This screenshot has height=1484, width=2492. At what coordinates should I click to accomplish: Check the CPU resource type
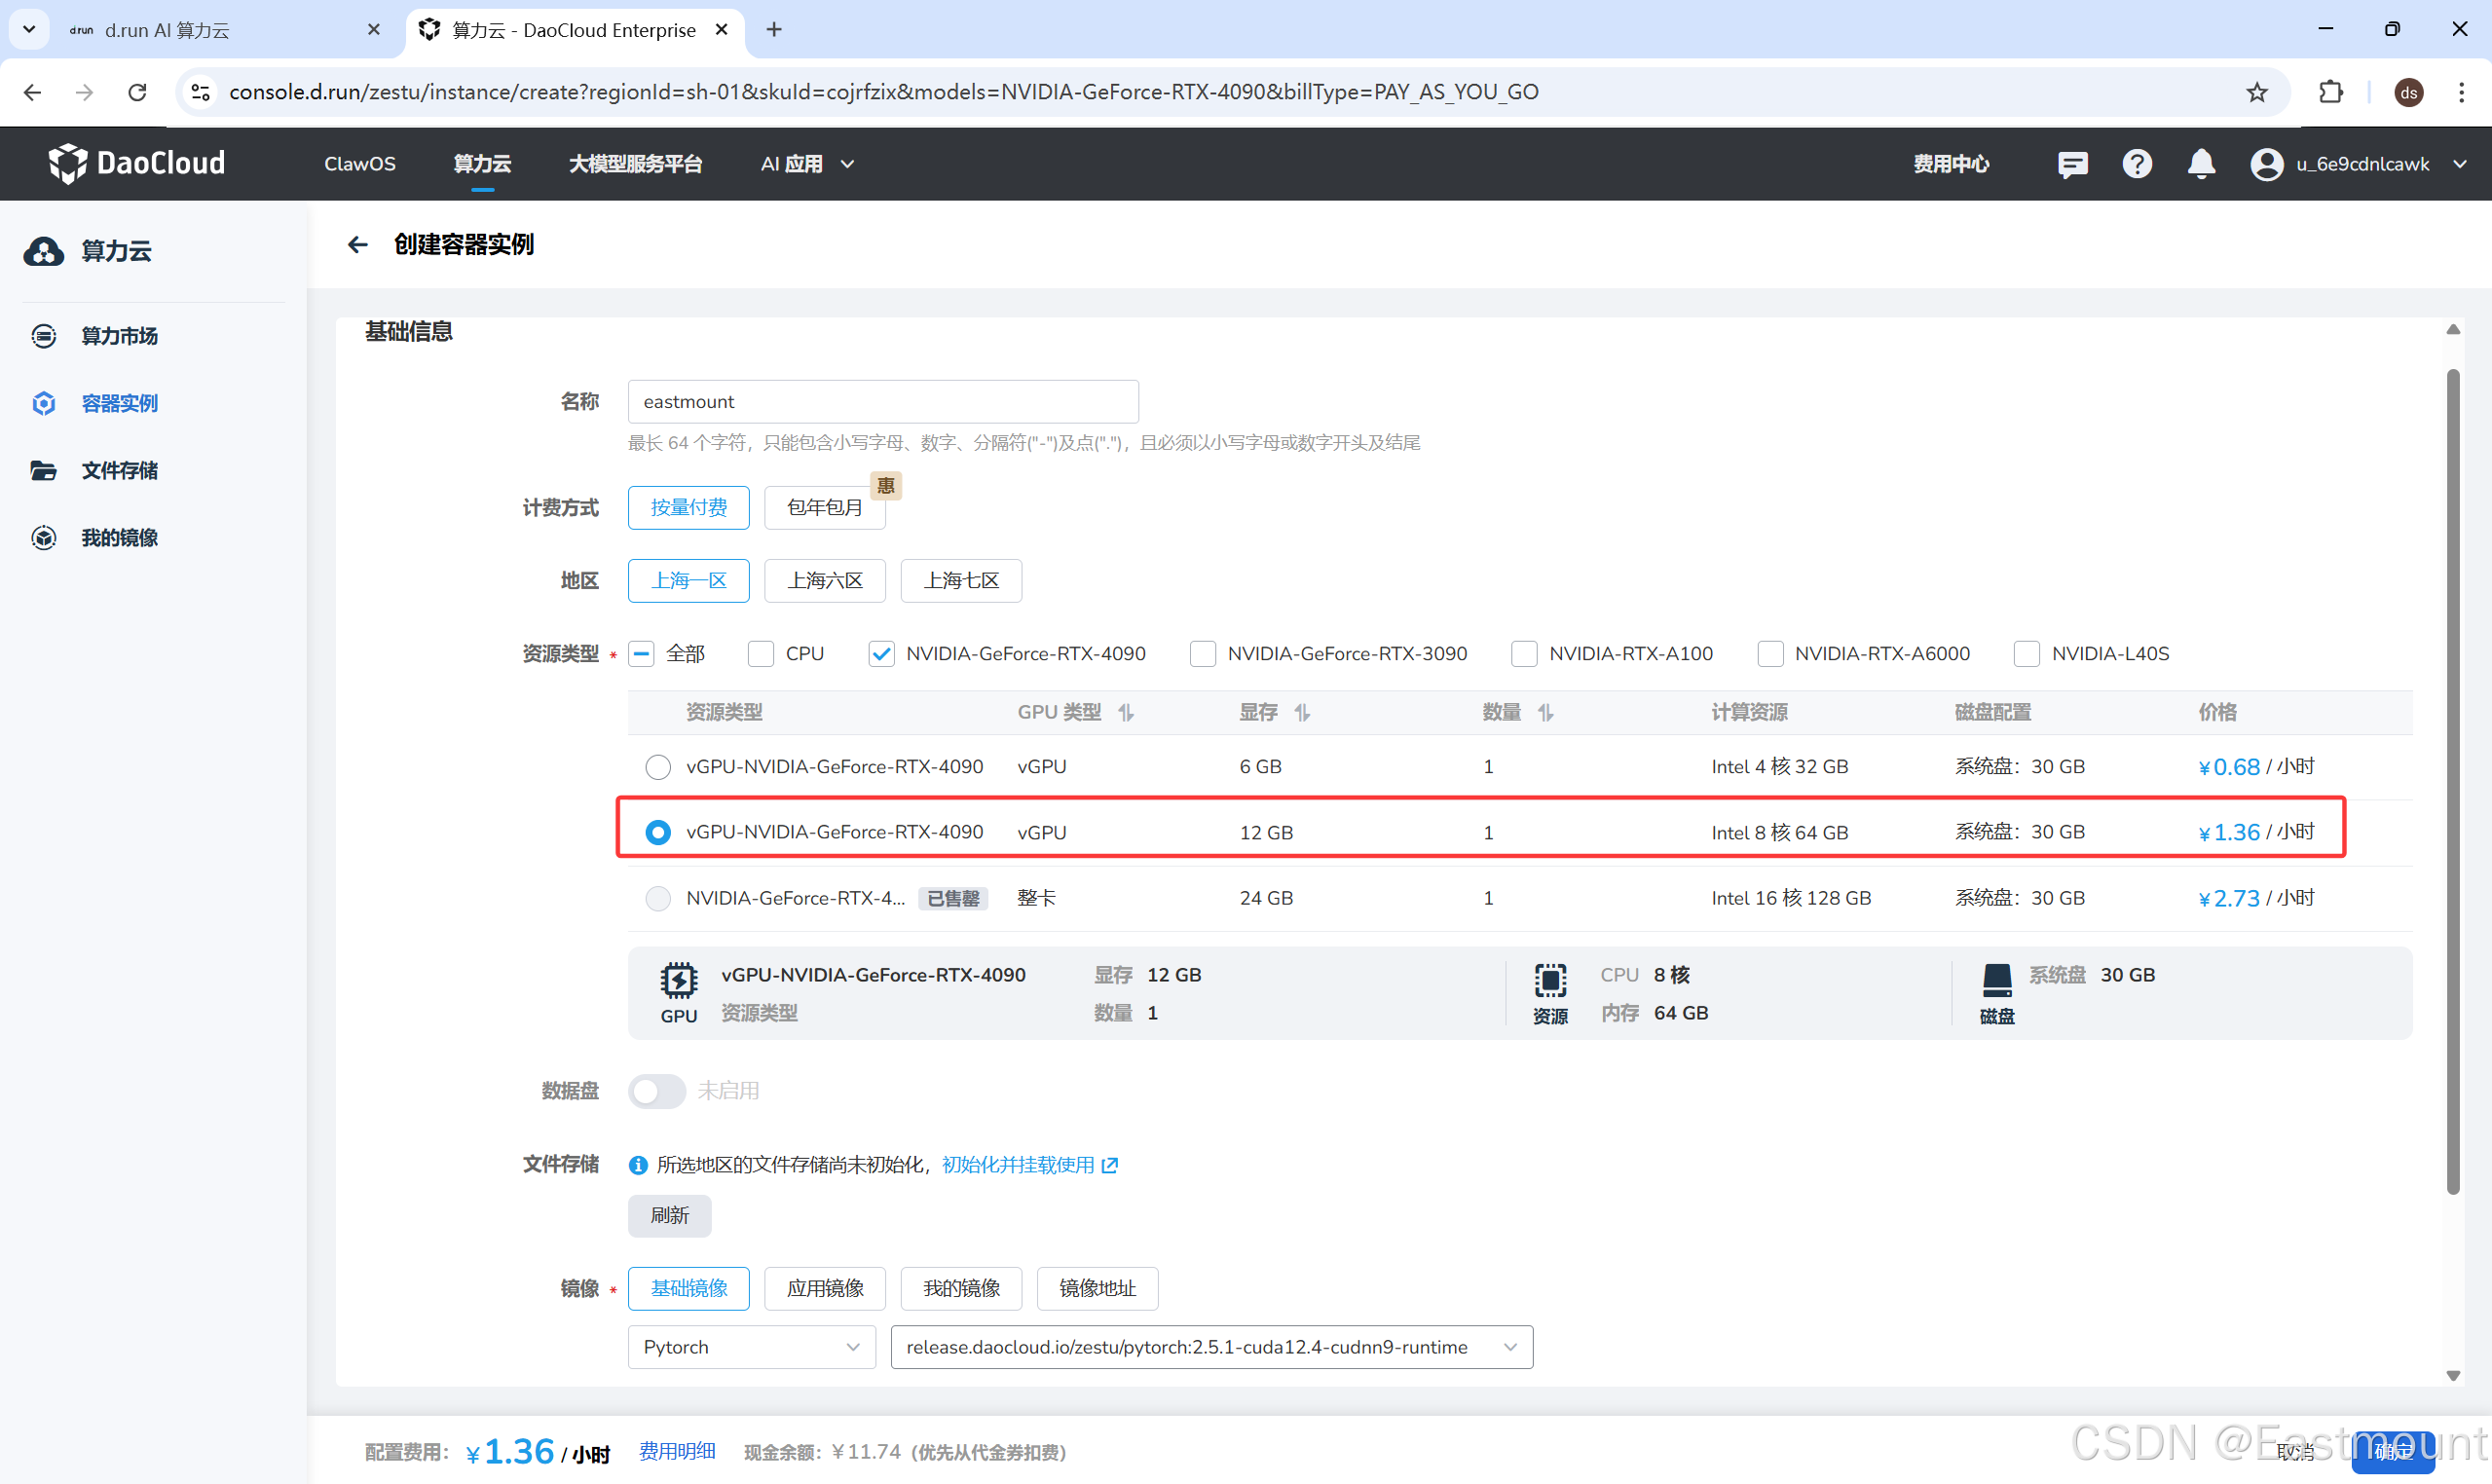[x=761, y=654]
